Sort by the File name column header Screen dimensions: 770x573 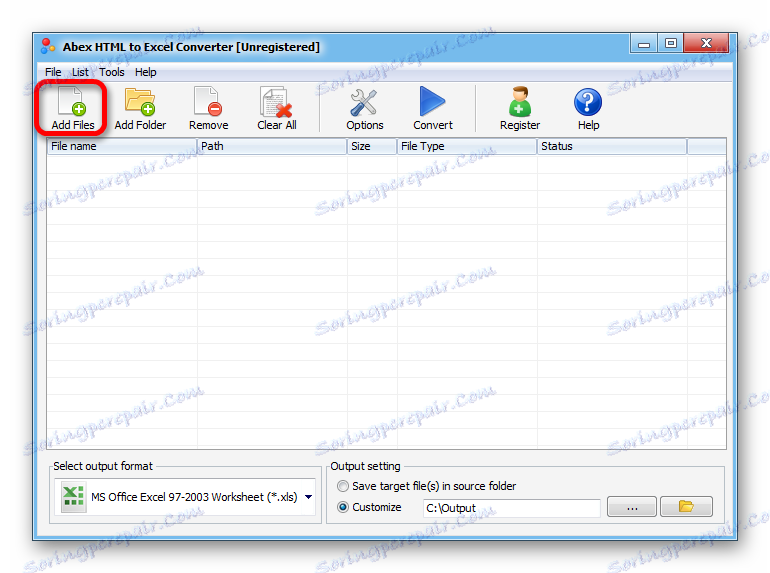pos(122,146)
